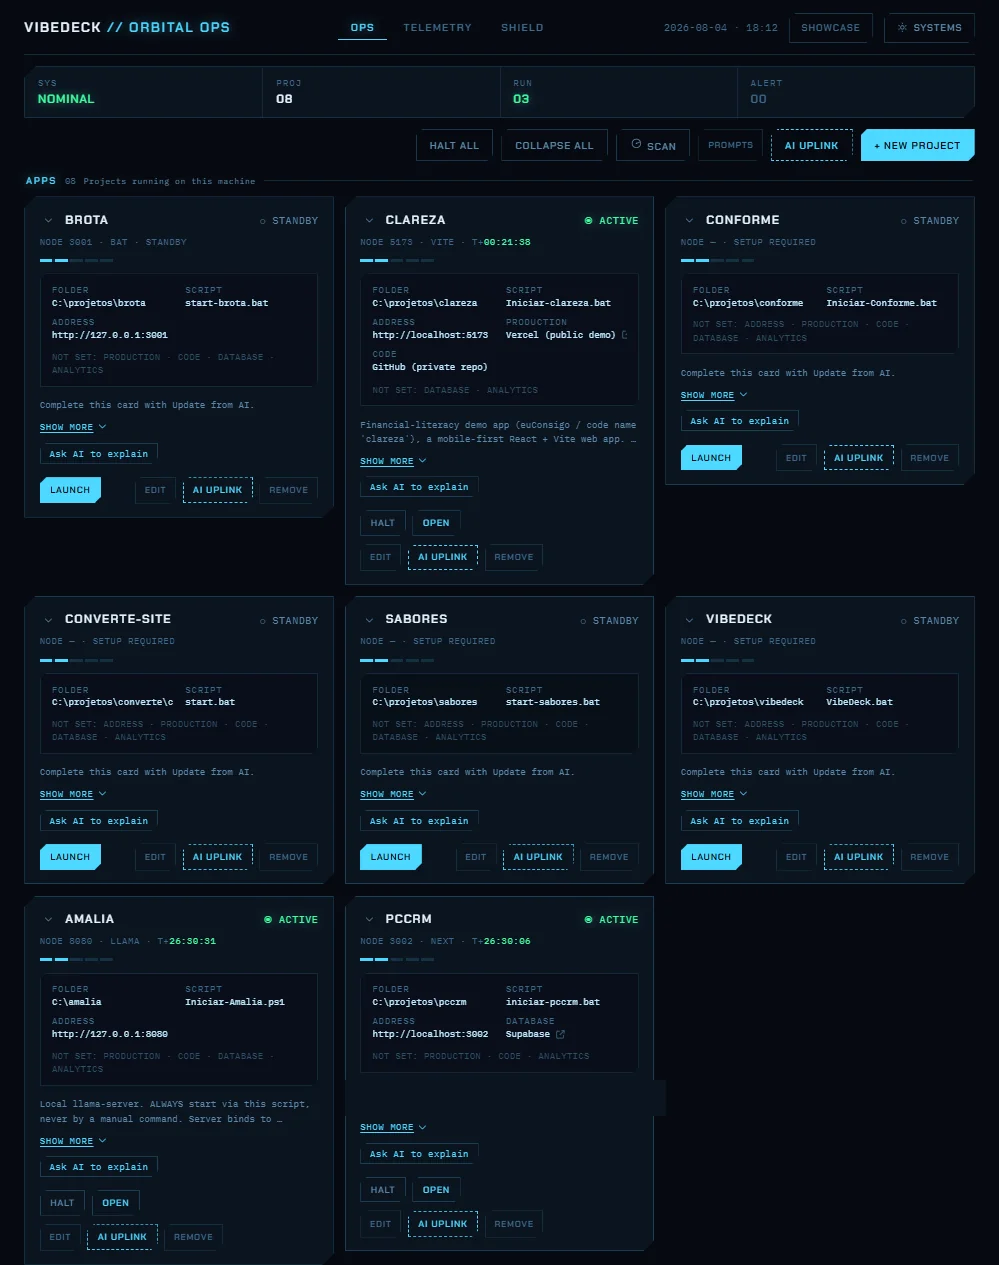Open AI UPLINK for PCCRM

[x=442, y=1224]
